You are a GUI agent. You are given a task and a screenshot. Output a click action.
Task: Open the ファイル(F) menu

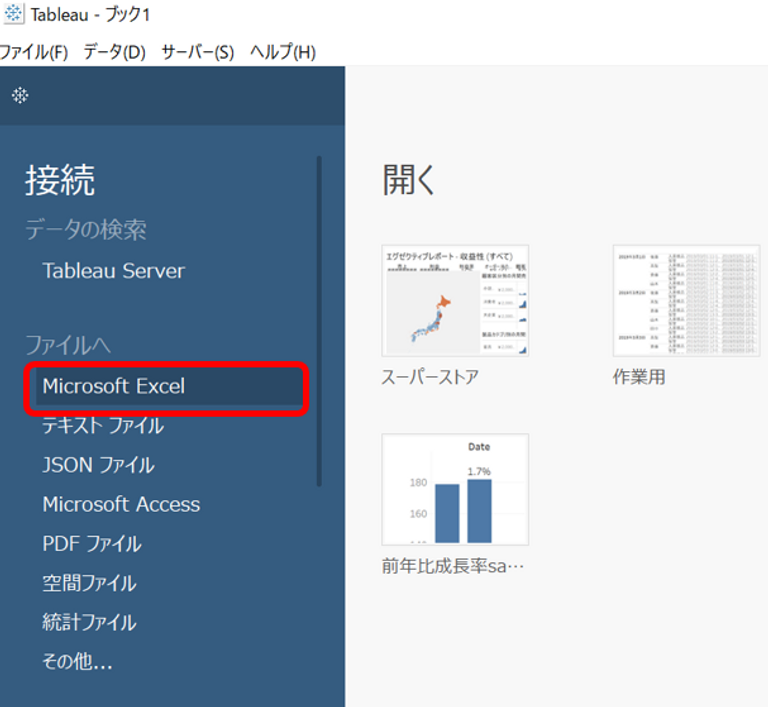(x=34, y=52)
